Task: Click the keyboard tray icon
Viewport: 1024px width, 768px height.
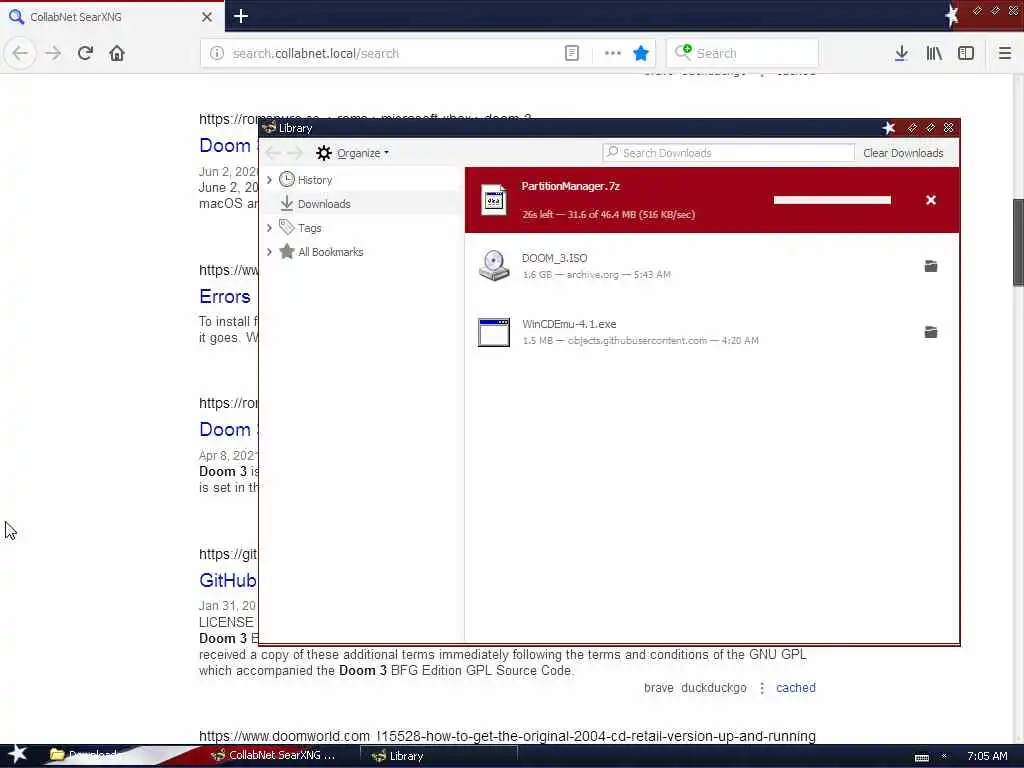Action: click(921, 757)
